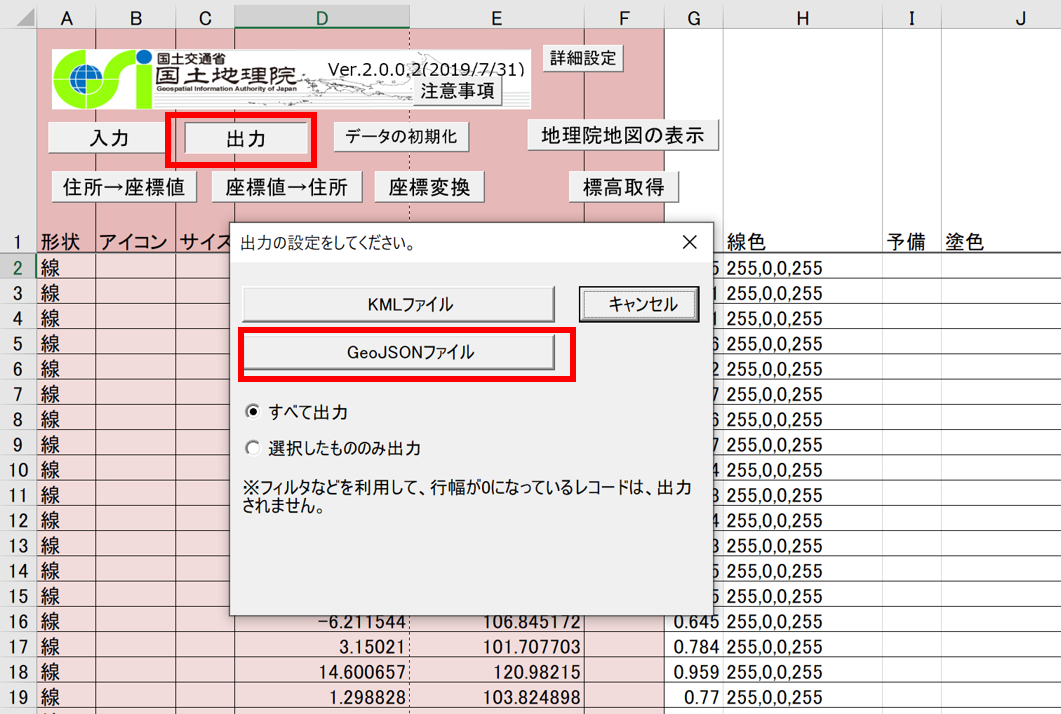
Task: Click cell with value 1.298828
Action: 322,697
